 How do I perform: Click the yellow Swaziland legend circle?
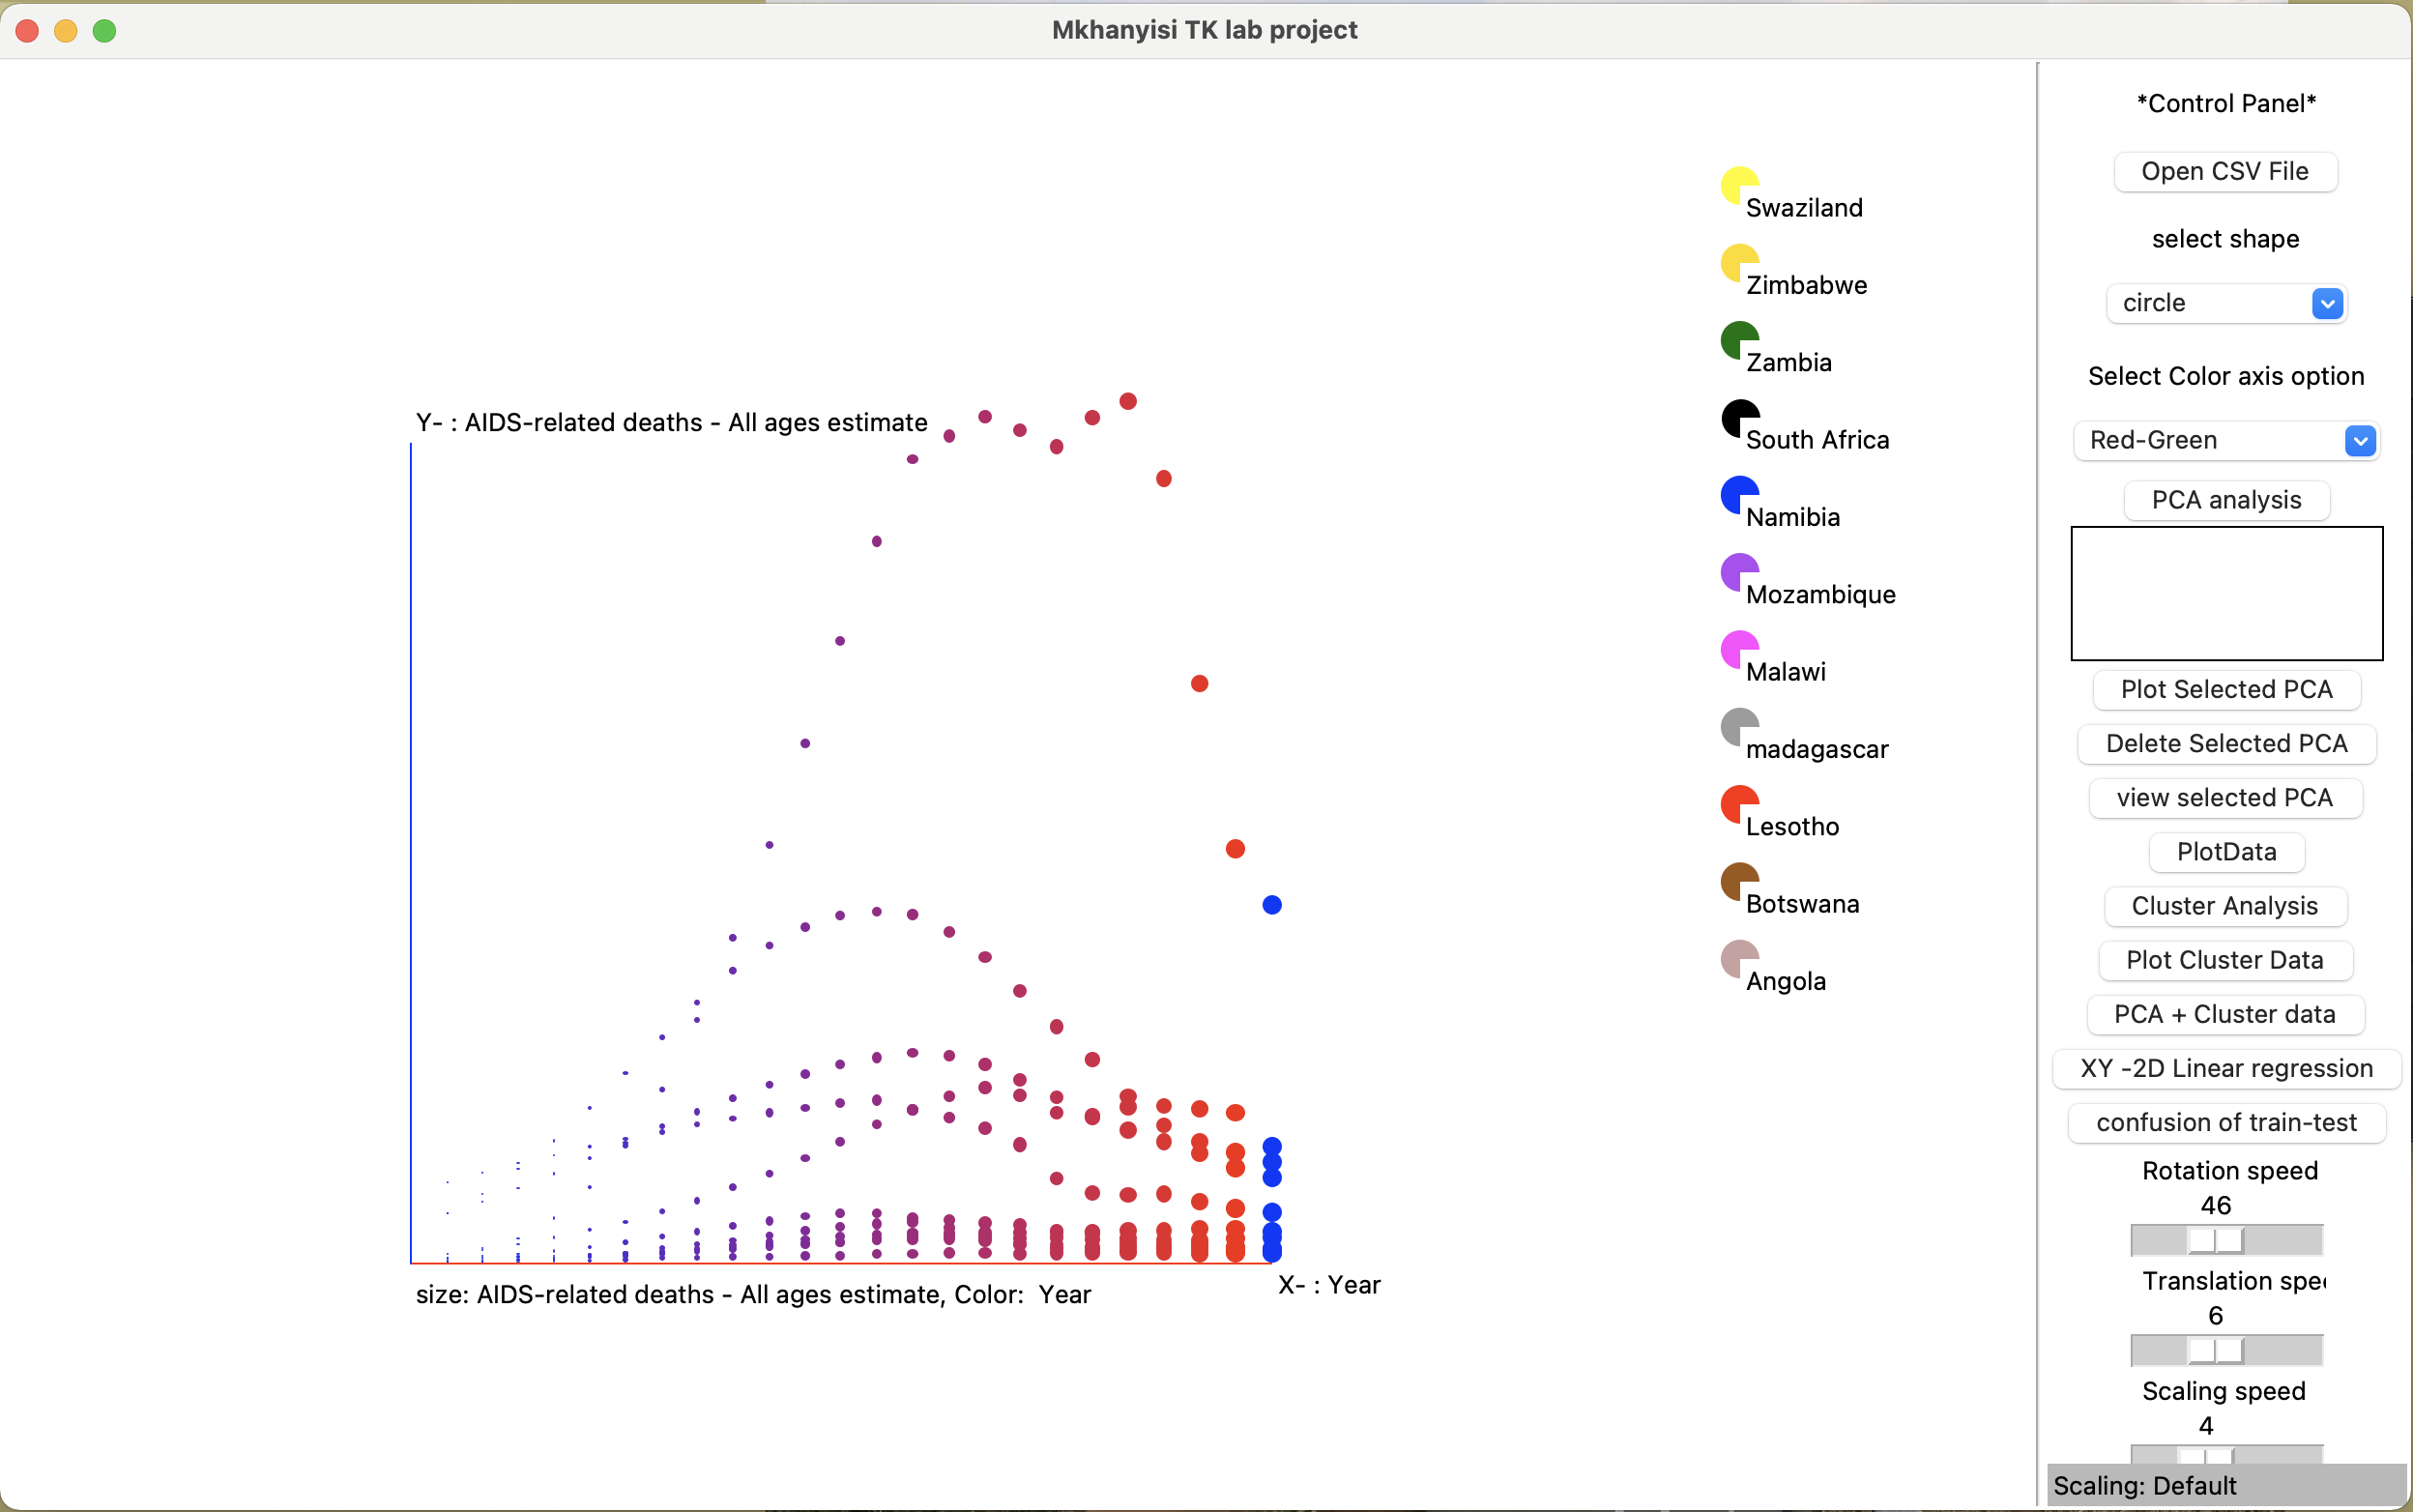coord(1738,184)
